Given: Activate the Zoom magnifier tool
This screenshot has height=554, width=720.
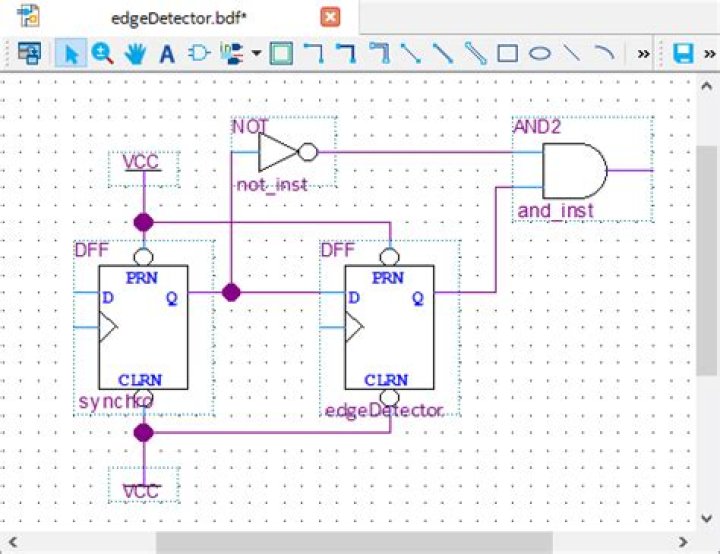Looking at the screenshot, I should tap(102, 53).
